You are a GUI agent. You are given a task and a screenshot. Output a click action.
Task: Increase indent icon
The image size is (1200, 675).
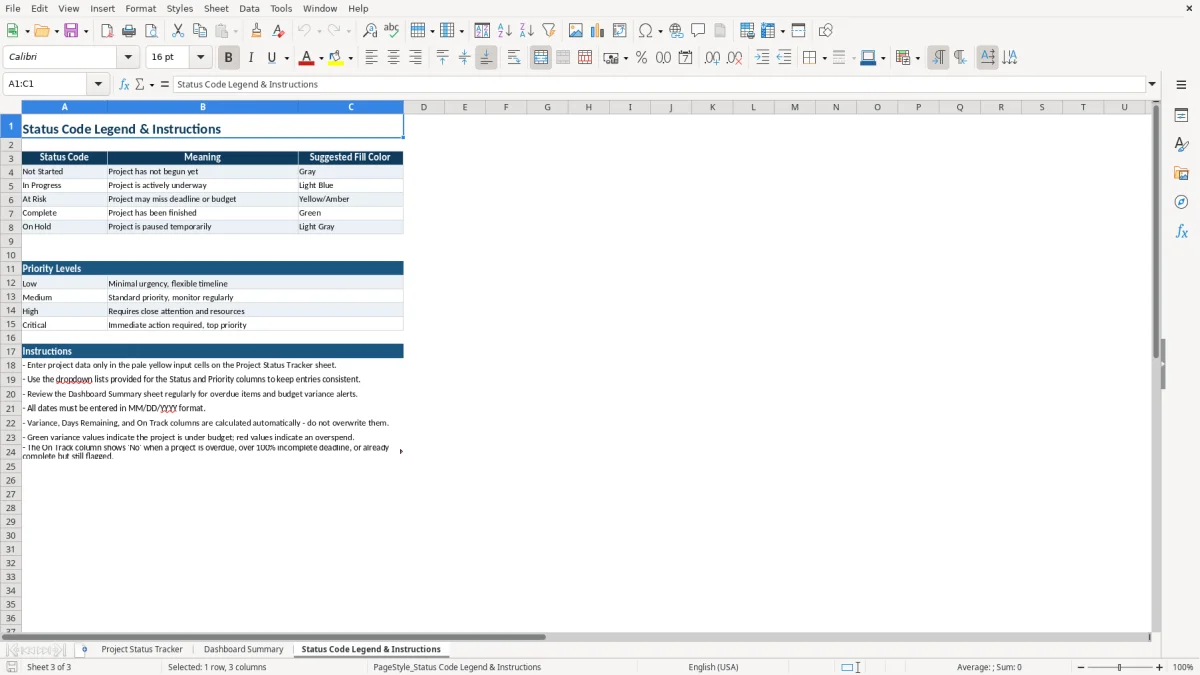[762, 58]
